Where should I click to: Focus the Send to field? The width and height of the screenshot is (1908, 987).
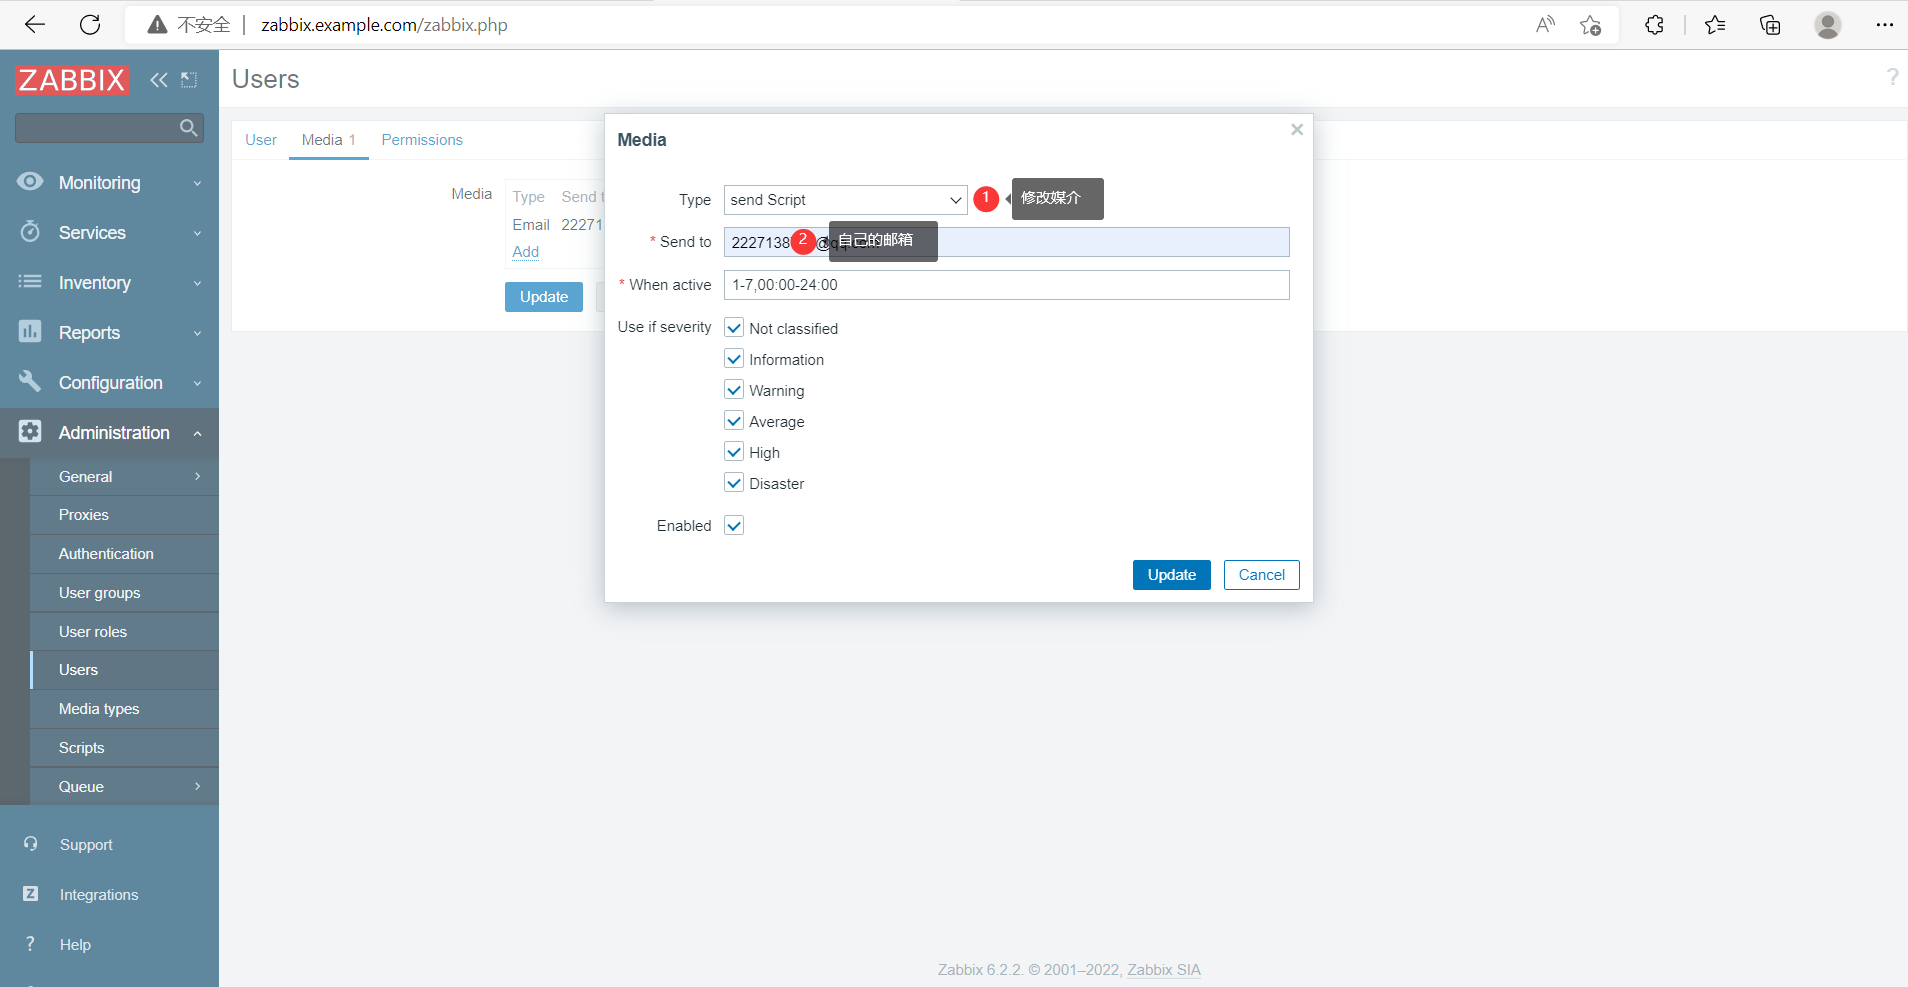coord(1007,242)
